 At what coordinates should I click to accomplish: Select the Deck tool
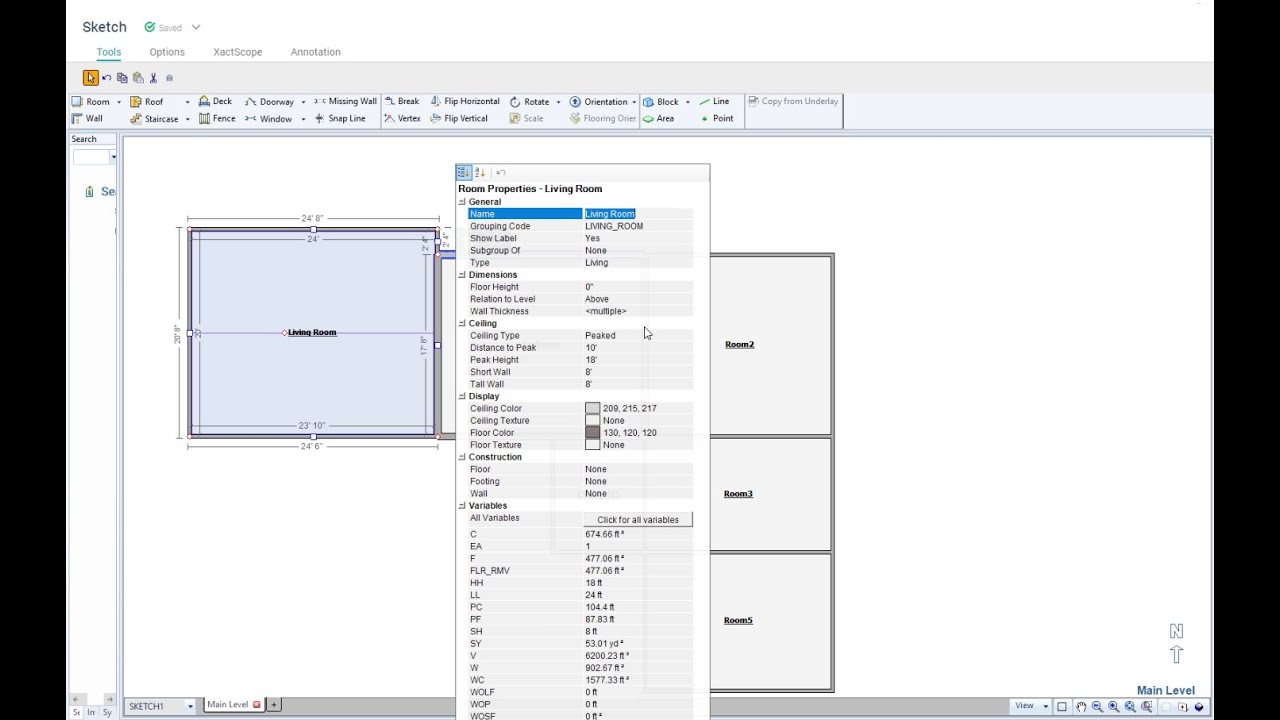[215, 101]
